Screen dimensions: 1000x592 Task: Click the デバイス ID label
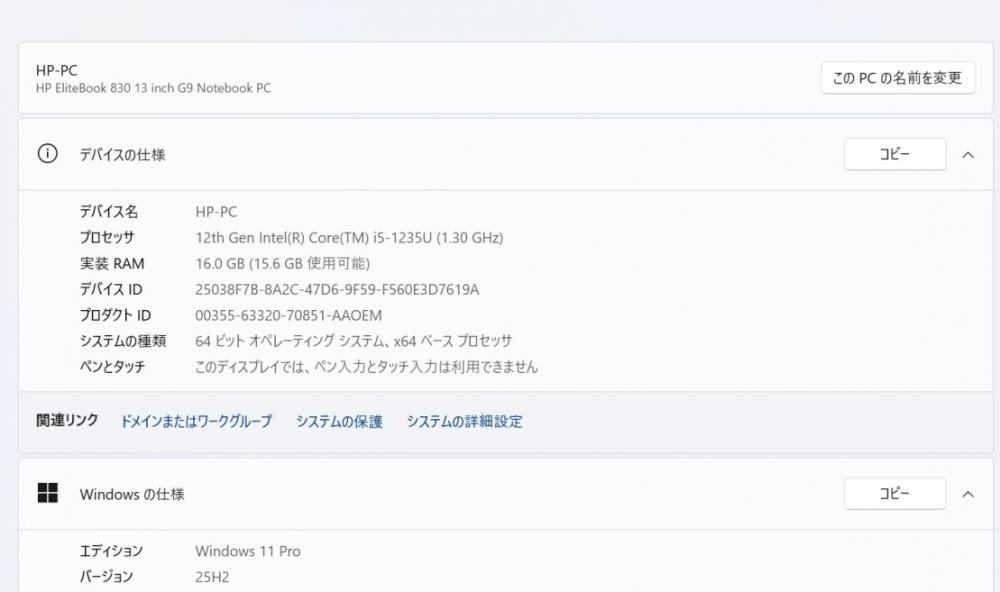click(111, 290)
